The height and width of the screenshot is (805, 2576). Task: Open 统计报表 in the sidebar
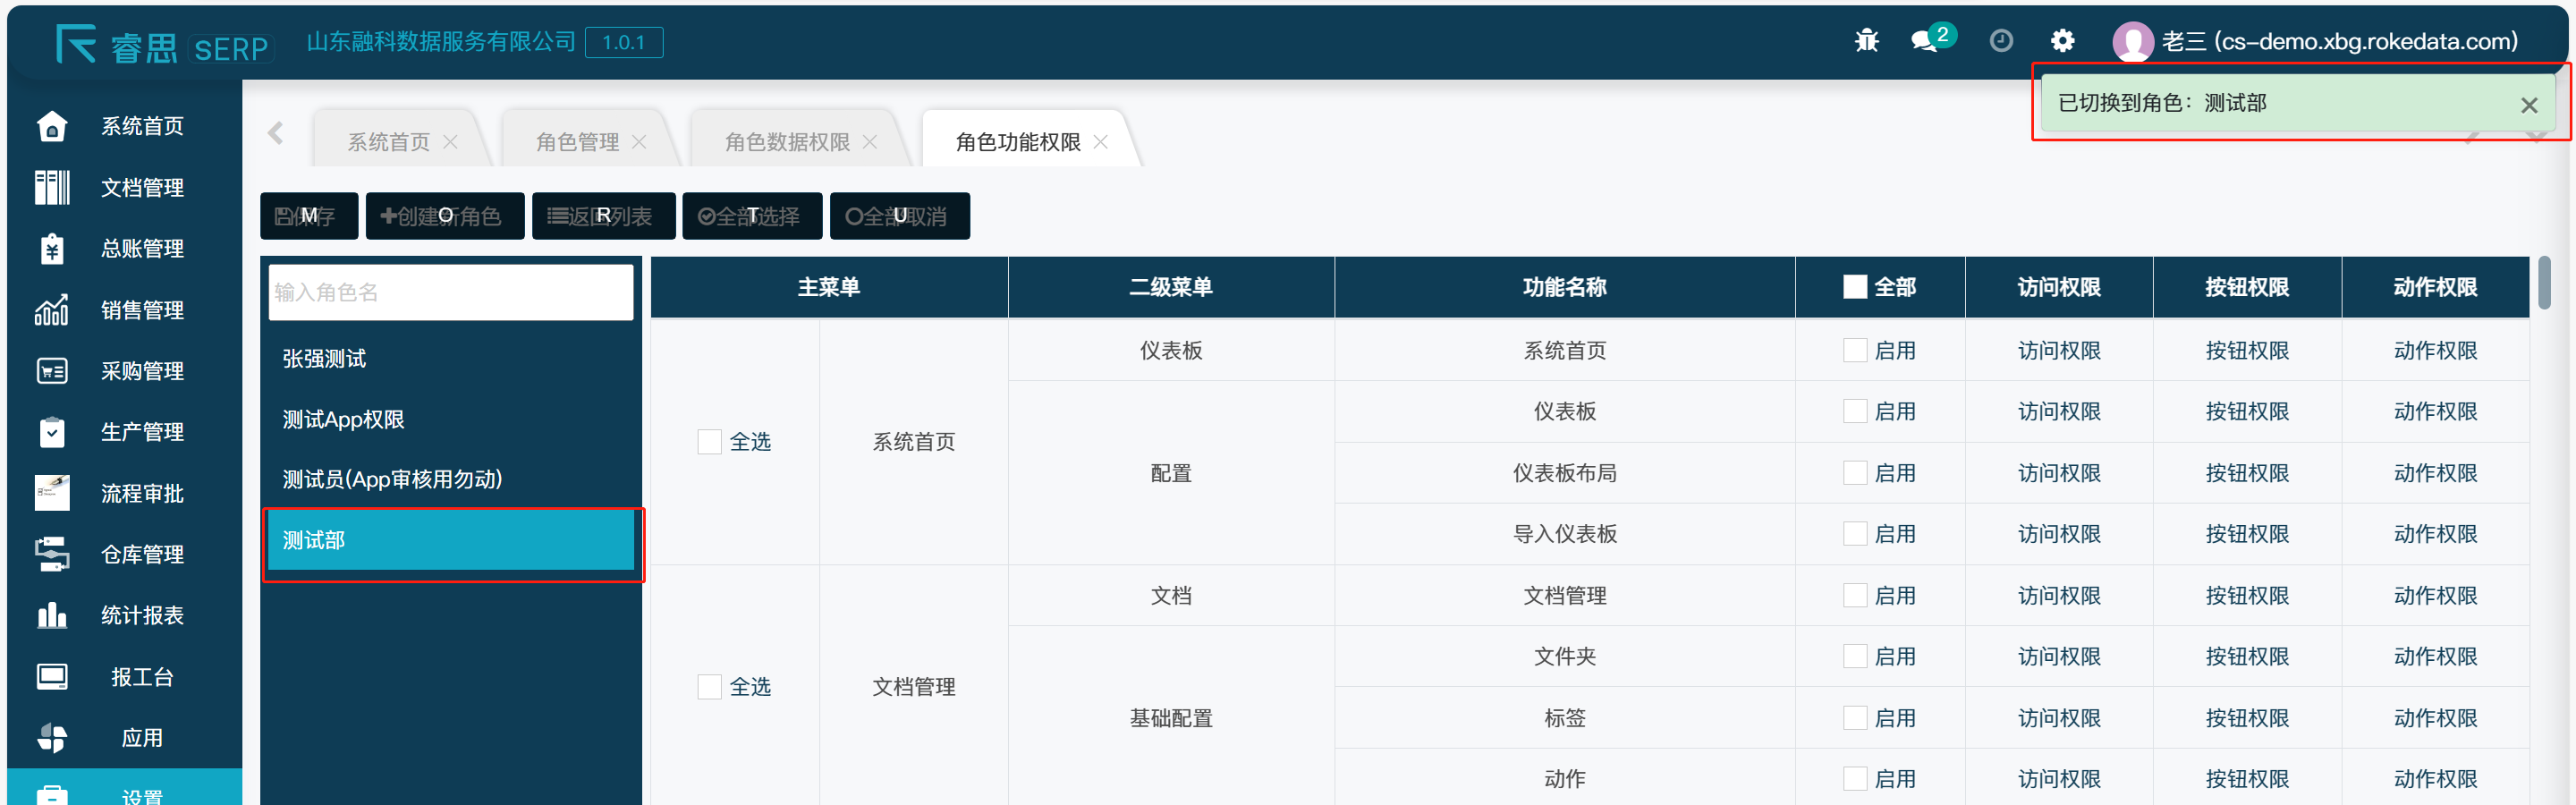coord(141,615)
